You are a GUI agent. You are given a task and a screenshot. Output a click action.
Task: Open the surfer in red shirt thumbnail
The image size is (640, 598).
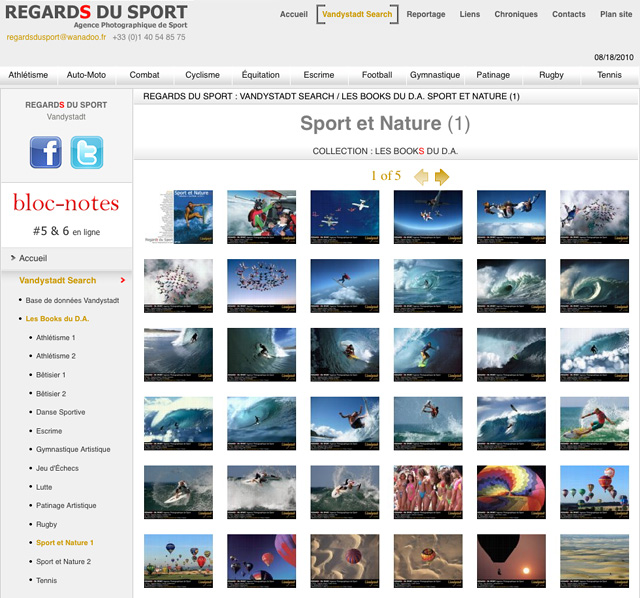(595, 423)
